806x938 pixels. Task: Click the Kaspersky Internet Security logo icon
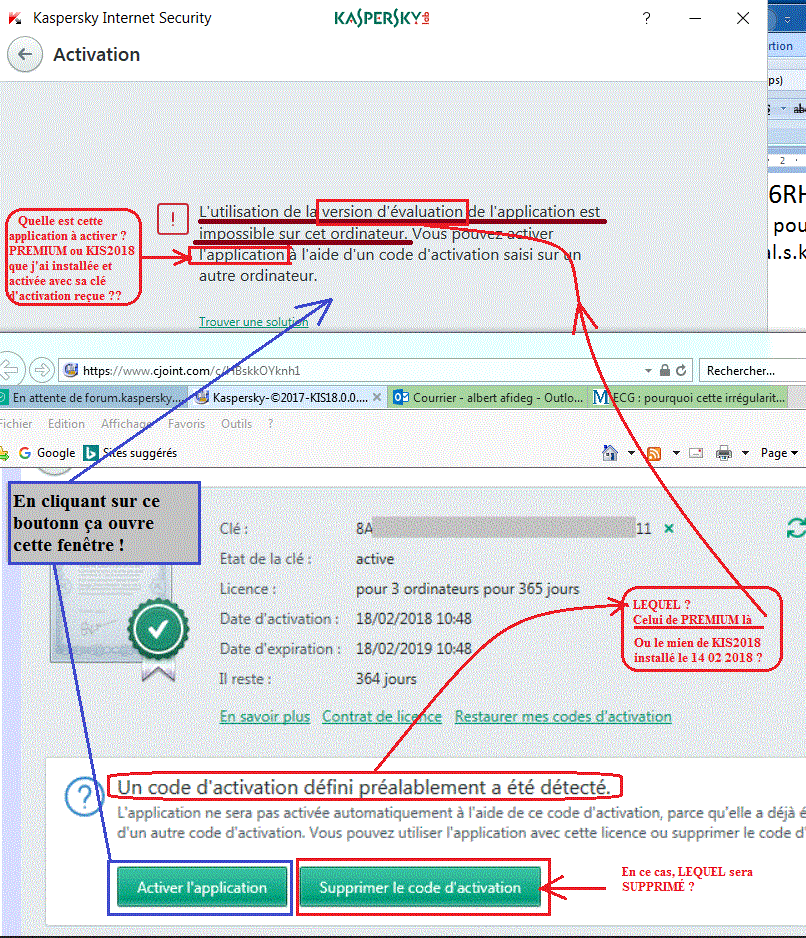[15, 18]
